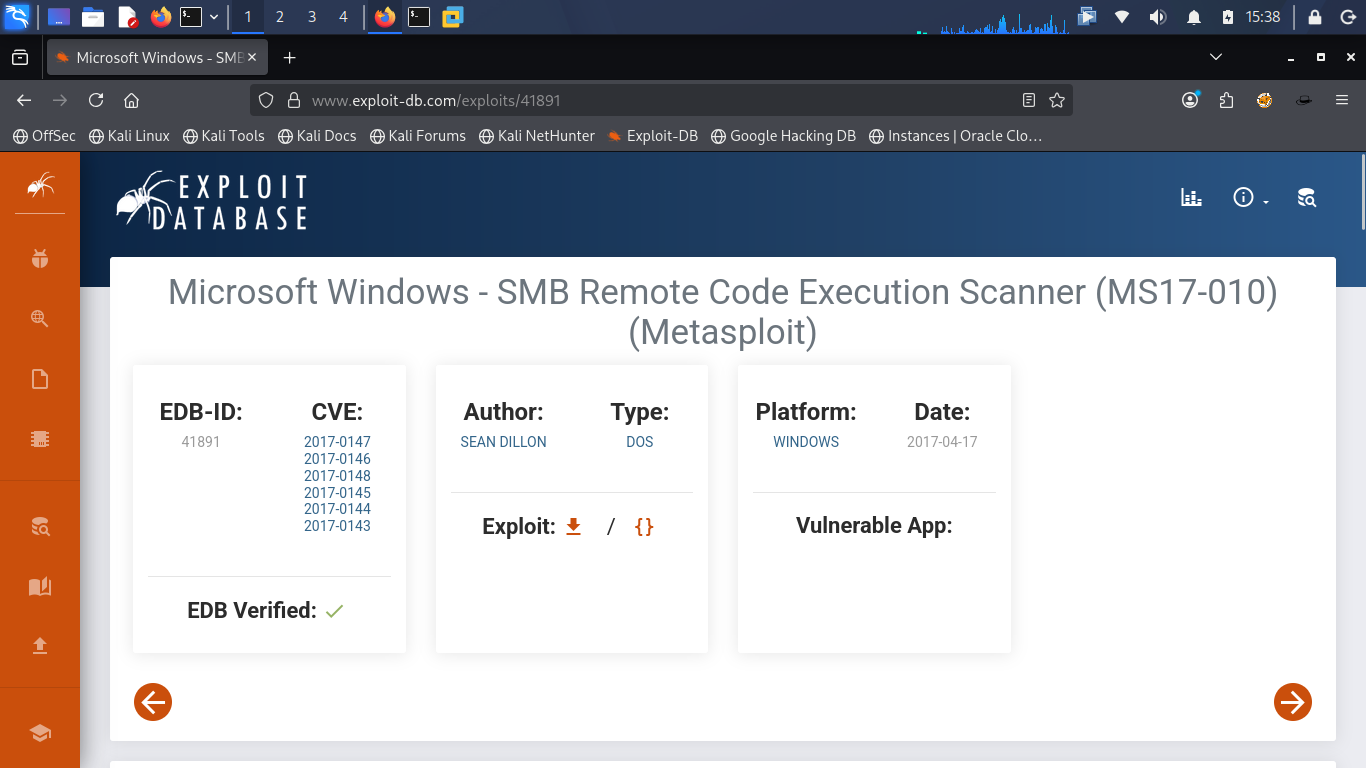Open the Papers document icon in sidebar
Image resolution: width=1366 pixels, height=768 pixels.
click(40, 379)
